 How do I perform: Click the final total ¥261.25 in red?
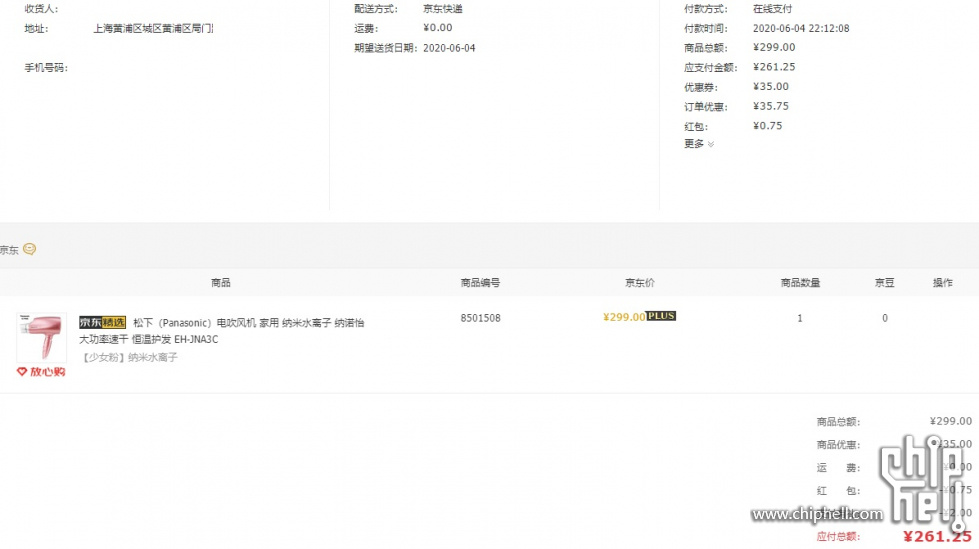coord(937,536)
